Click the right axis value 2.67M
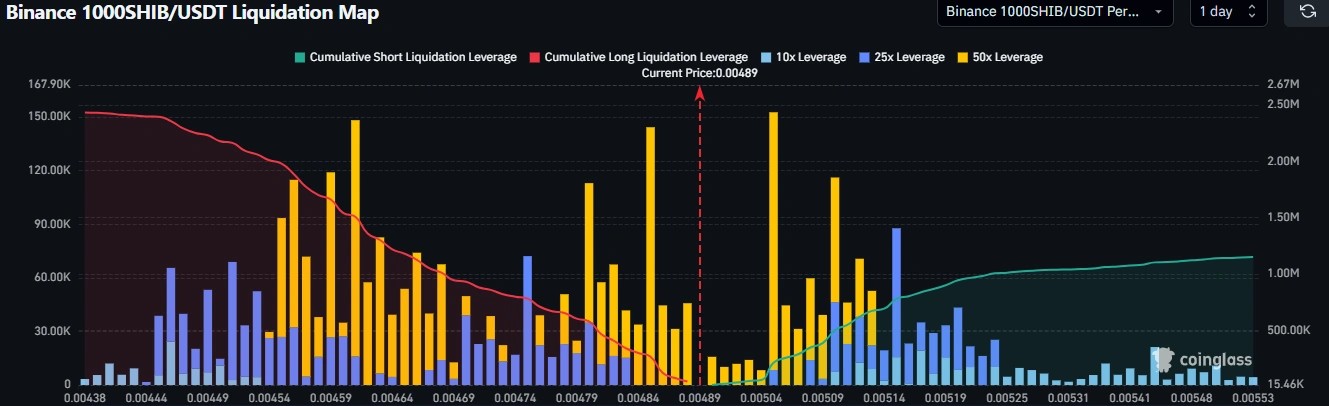The height and width of the screenshot is (406, 1329). coord(1282,84)
